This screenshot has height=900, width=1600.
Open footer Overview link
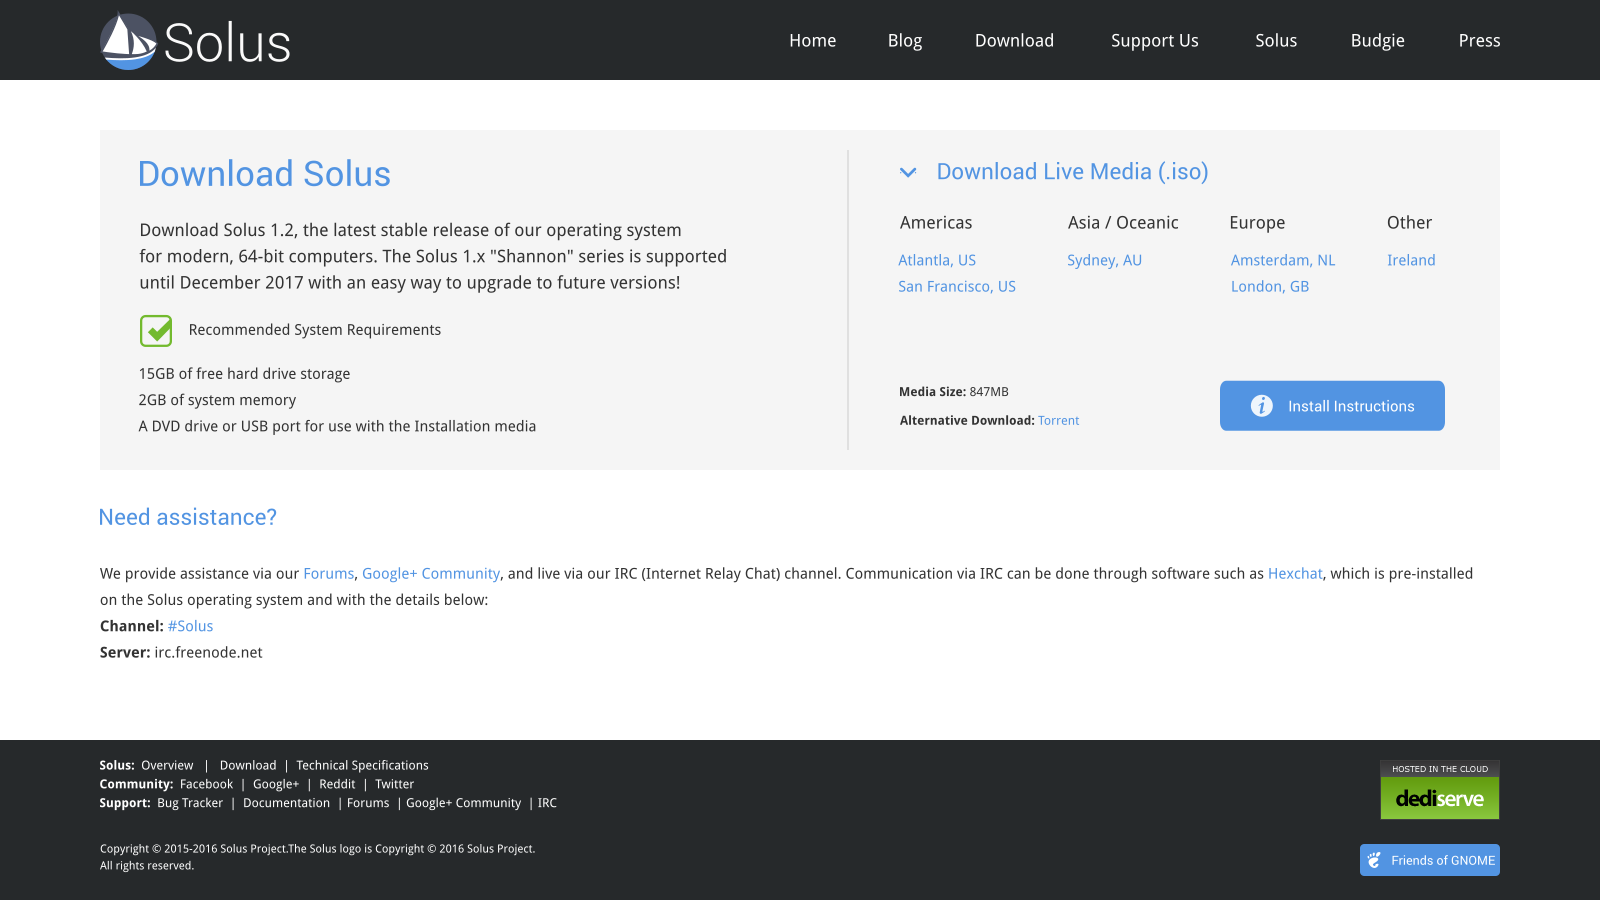pyautogui.click(x=167, y=765)
